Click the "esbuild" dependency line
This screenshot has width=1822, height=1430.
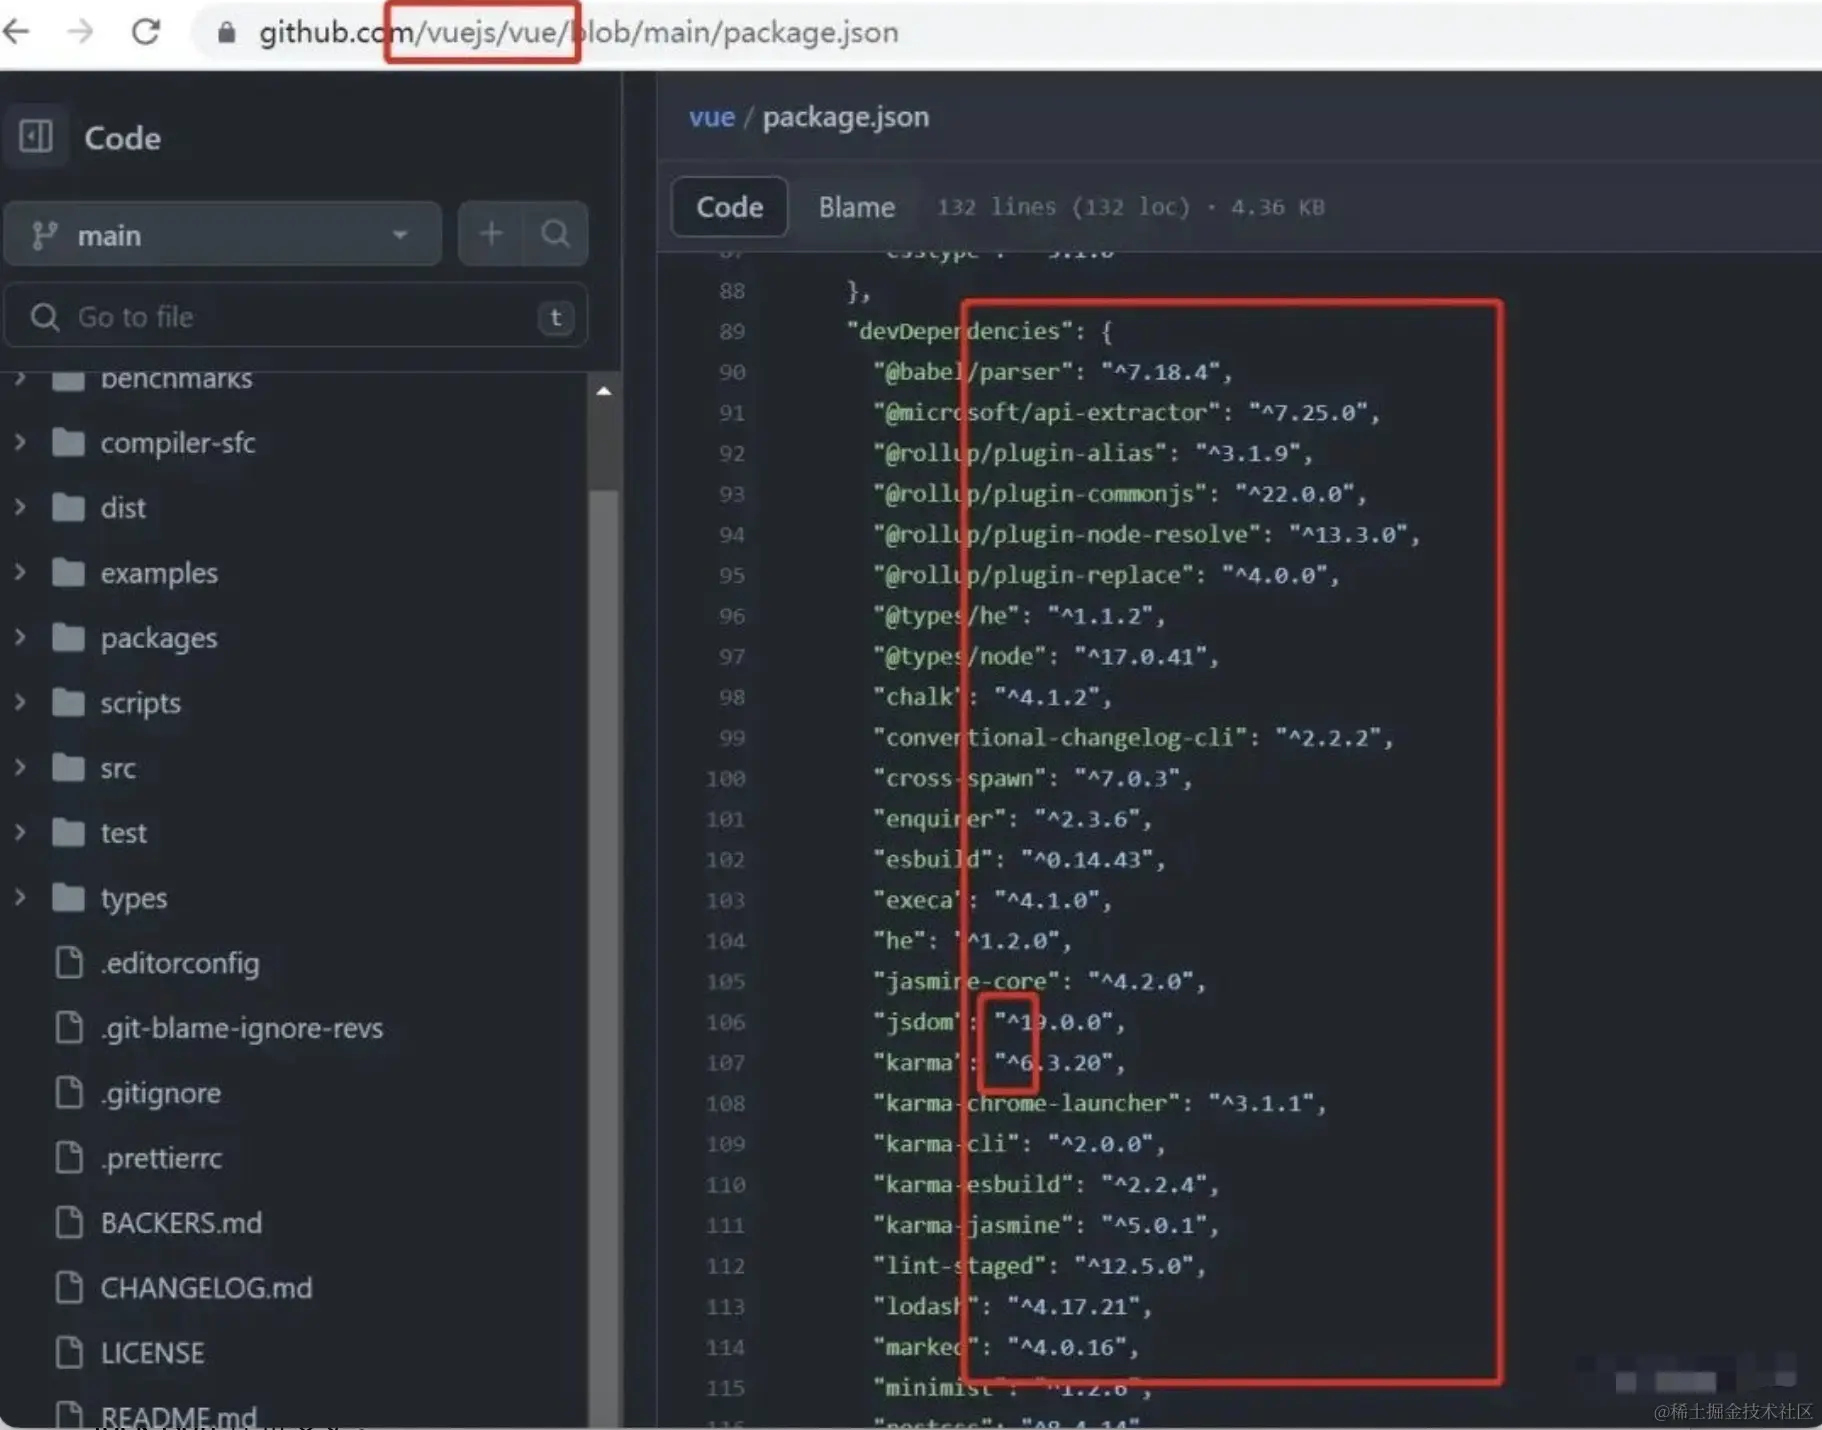[x=1019, y=860]
